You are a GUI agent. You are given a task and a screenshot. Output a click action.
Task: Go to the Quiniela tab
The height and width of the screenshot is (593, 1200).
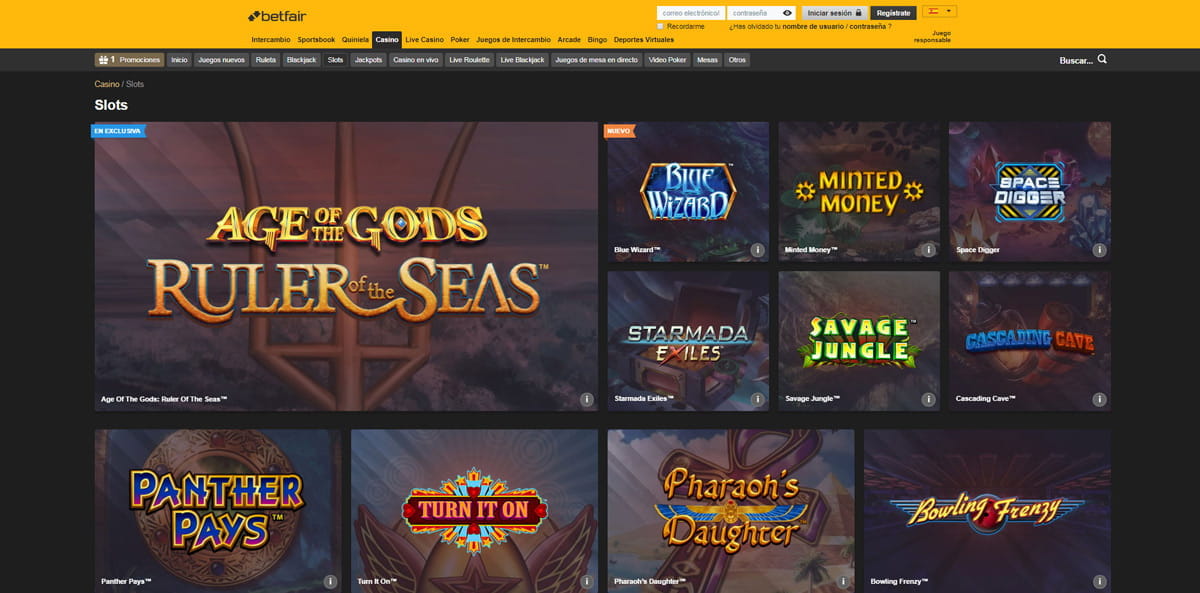pyautogui.click(x=355, y=40)
